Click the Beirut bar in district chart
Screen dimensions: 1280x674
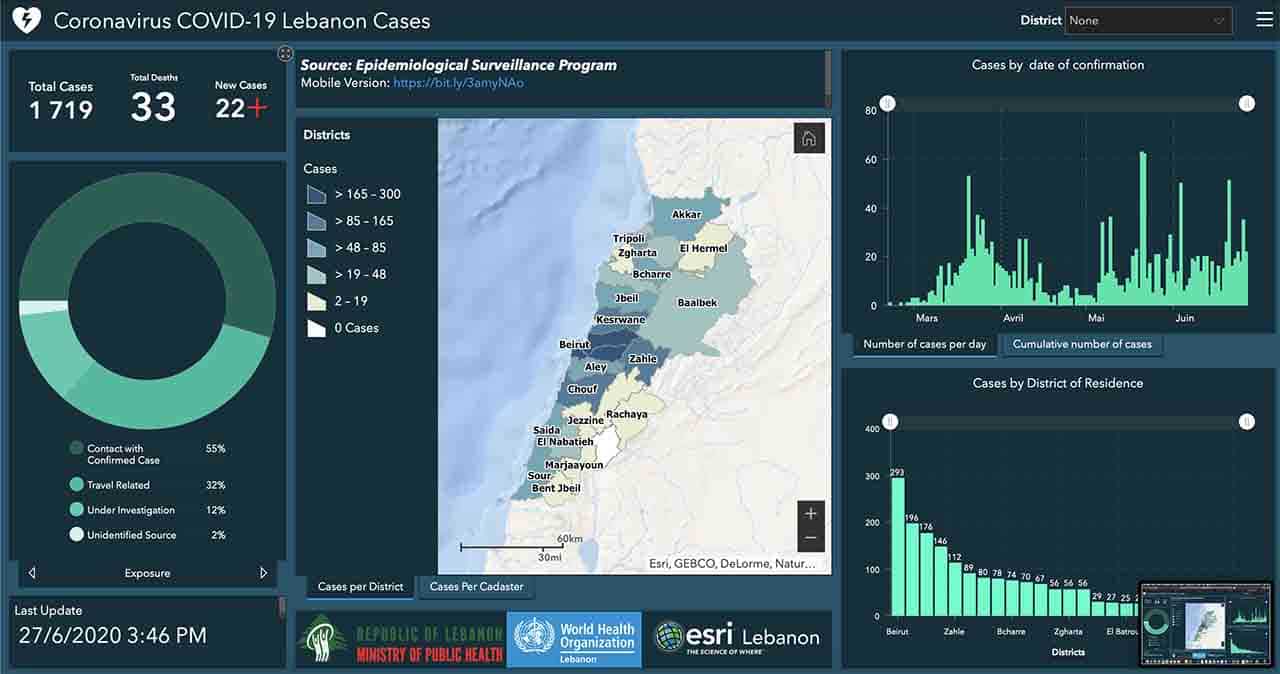click(x=897, y=546)
